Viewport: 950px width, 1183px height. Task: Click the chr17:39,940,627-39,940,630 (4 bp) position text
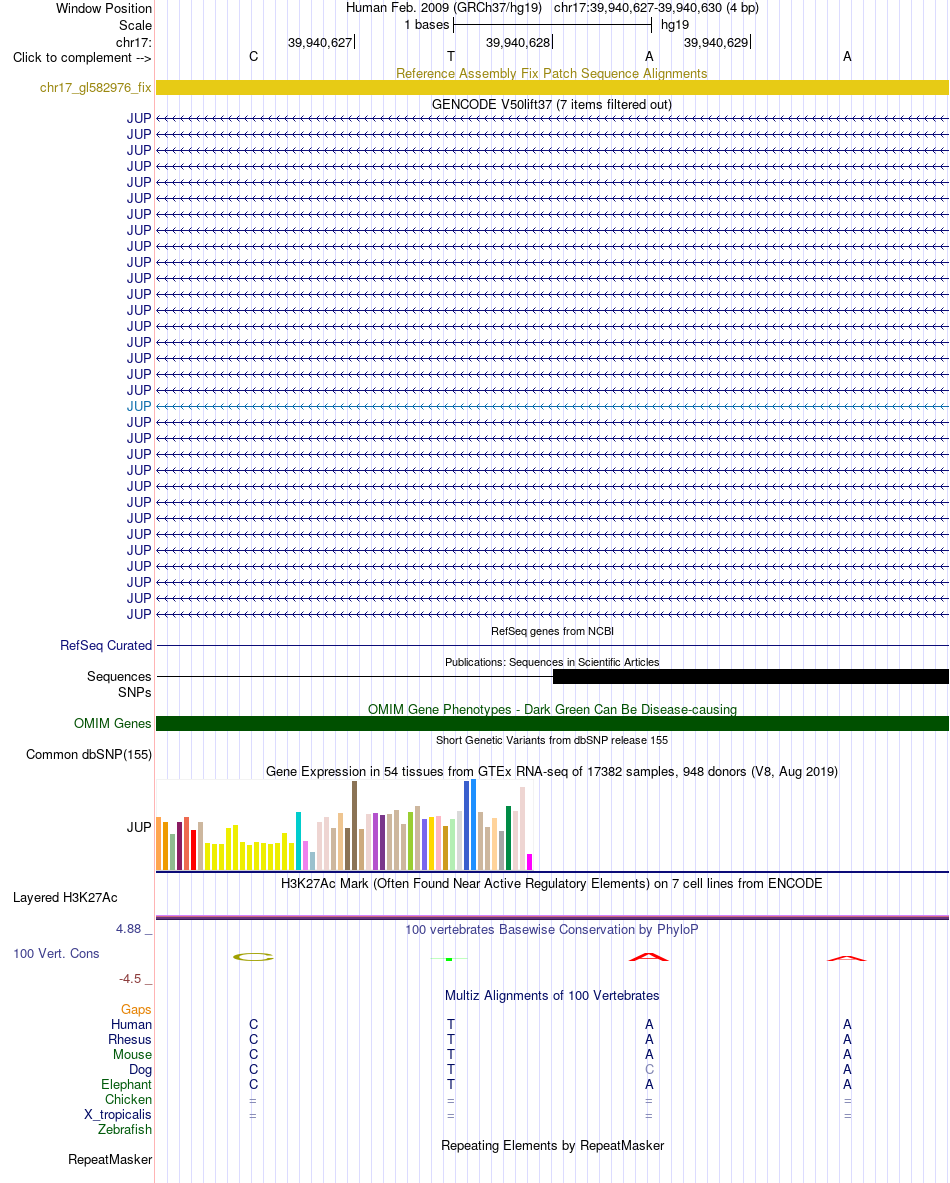tap(656, 8)
